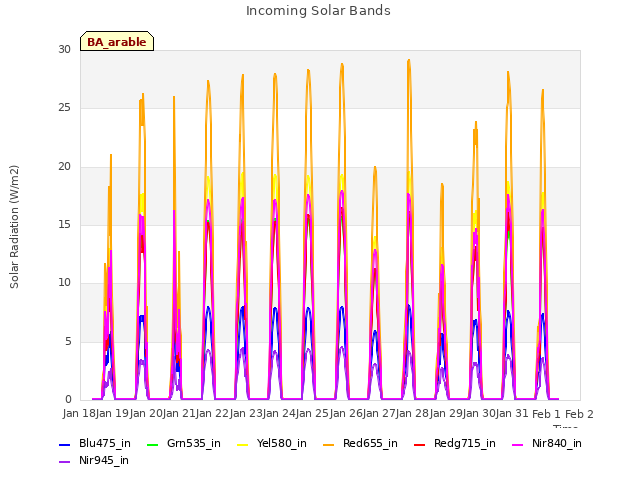
Task: Click the 30 y-axis tick label
Action: [x=64, y=50]
